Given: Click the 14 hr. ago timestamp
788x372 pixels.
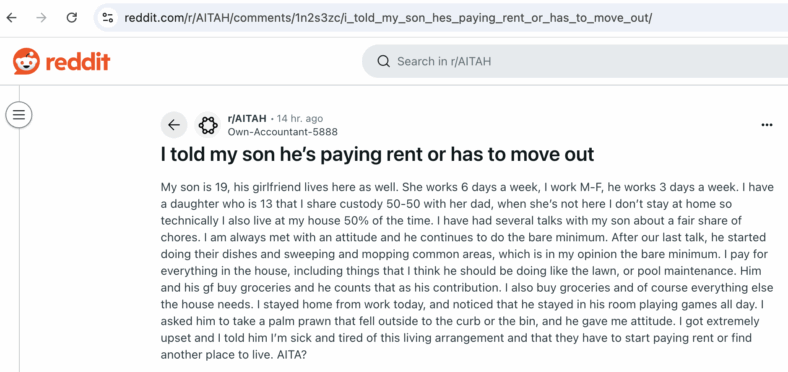Looking at the screenshot, I should [300, 119].
